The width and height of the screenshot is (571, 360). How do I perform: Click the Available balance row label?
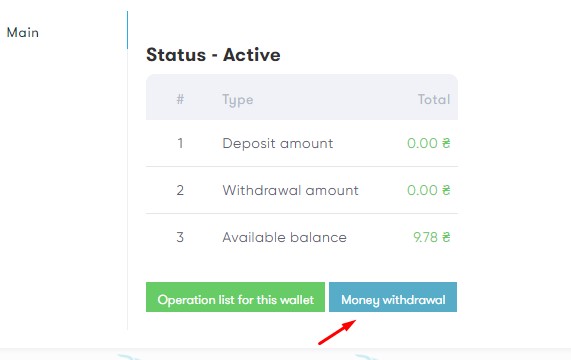pos(284,237)
